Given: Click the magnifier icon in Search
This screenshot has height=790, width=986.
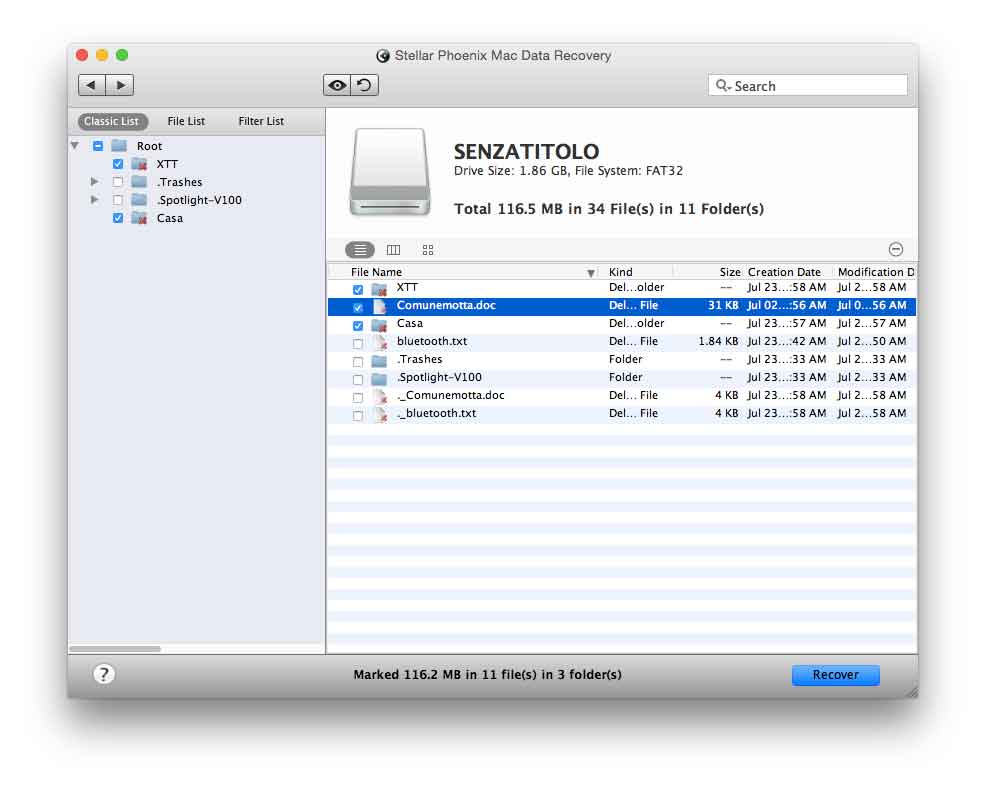Looking at the screenshot, I should [723, 86].
